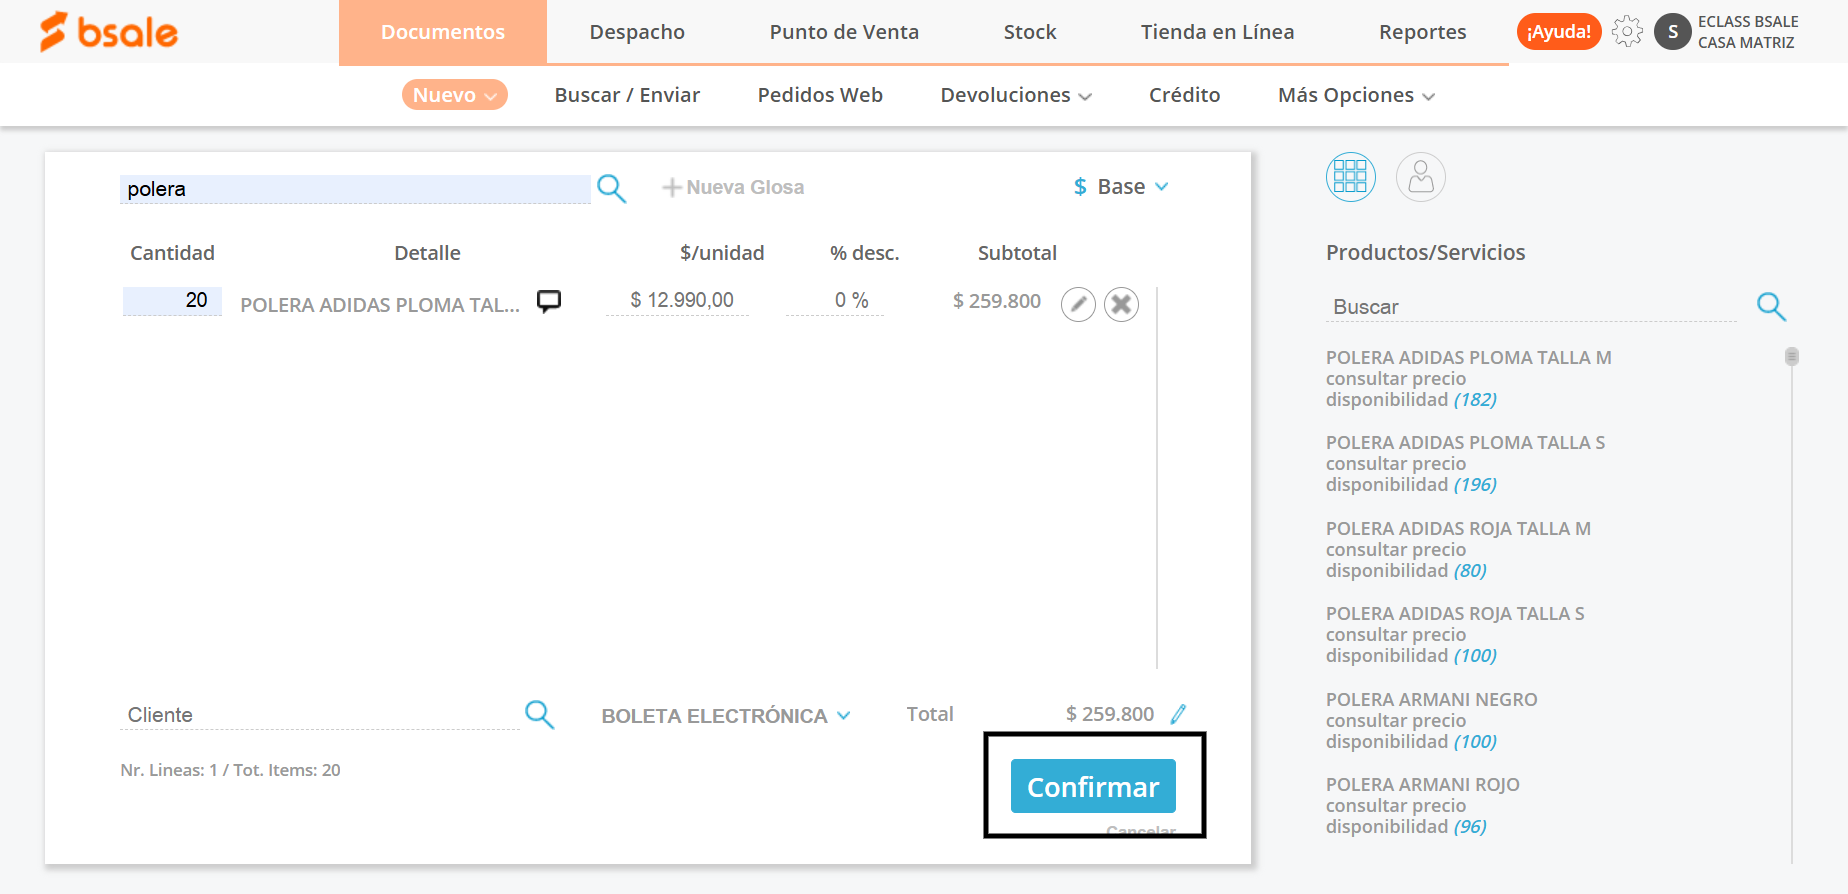The height and width of the screenshot is (894, 1848).
Task: Open the Base price list dropdown
Action: click(x=1121, y=187)
